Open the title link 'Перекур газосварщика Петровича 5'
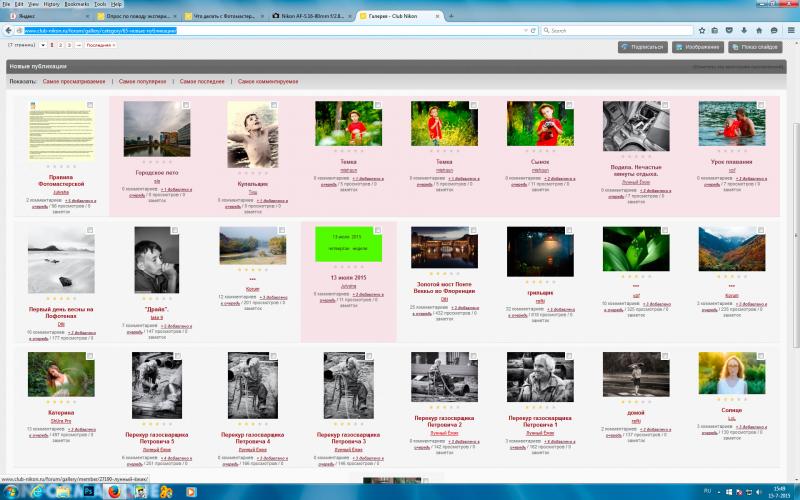Viewport: 800px width, 500px height. point(157,438)
